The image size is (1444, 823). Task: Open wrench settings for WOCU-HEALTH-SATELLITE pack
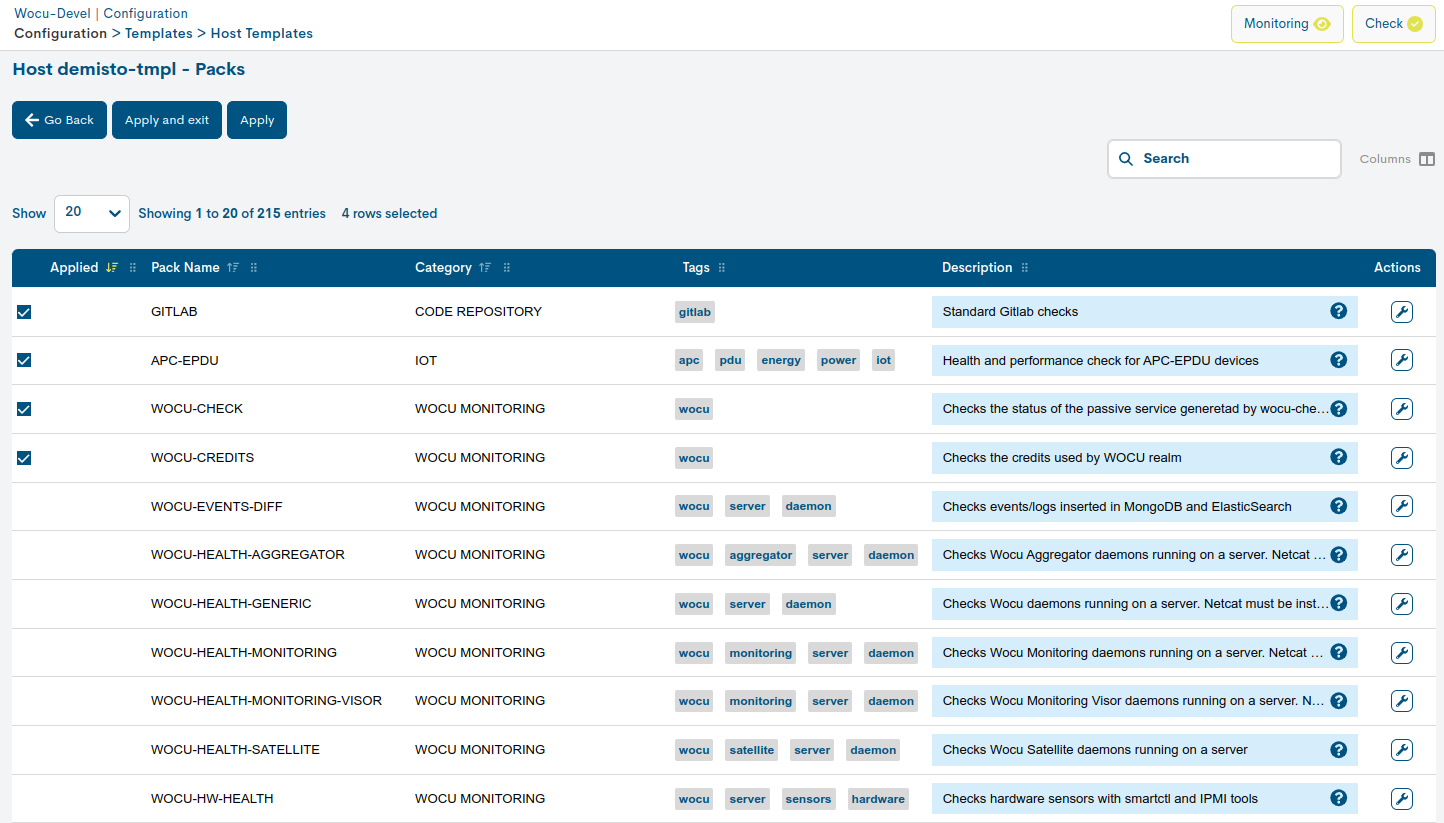click(1401, 750)
